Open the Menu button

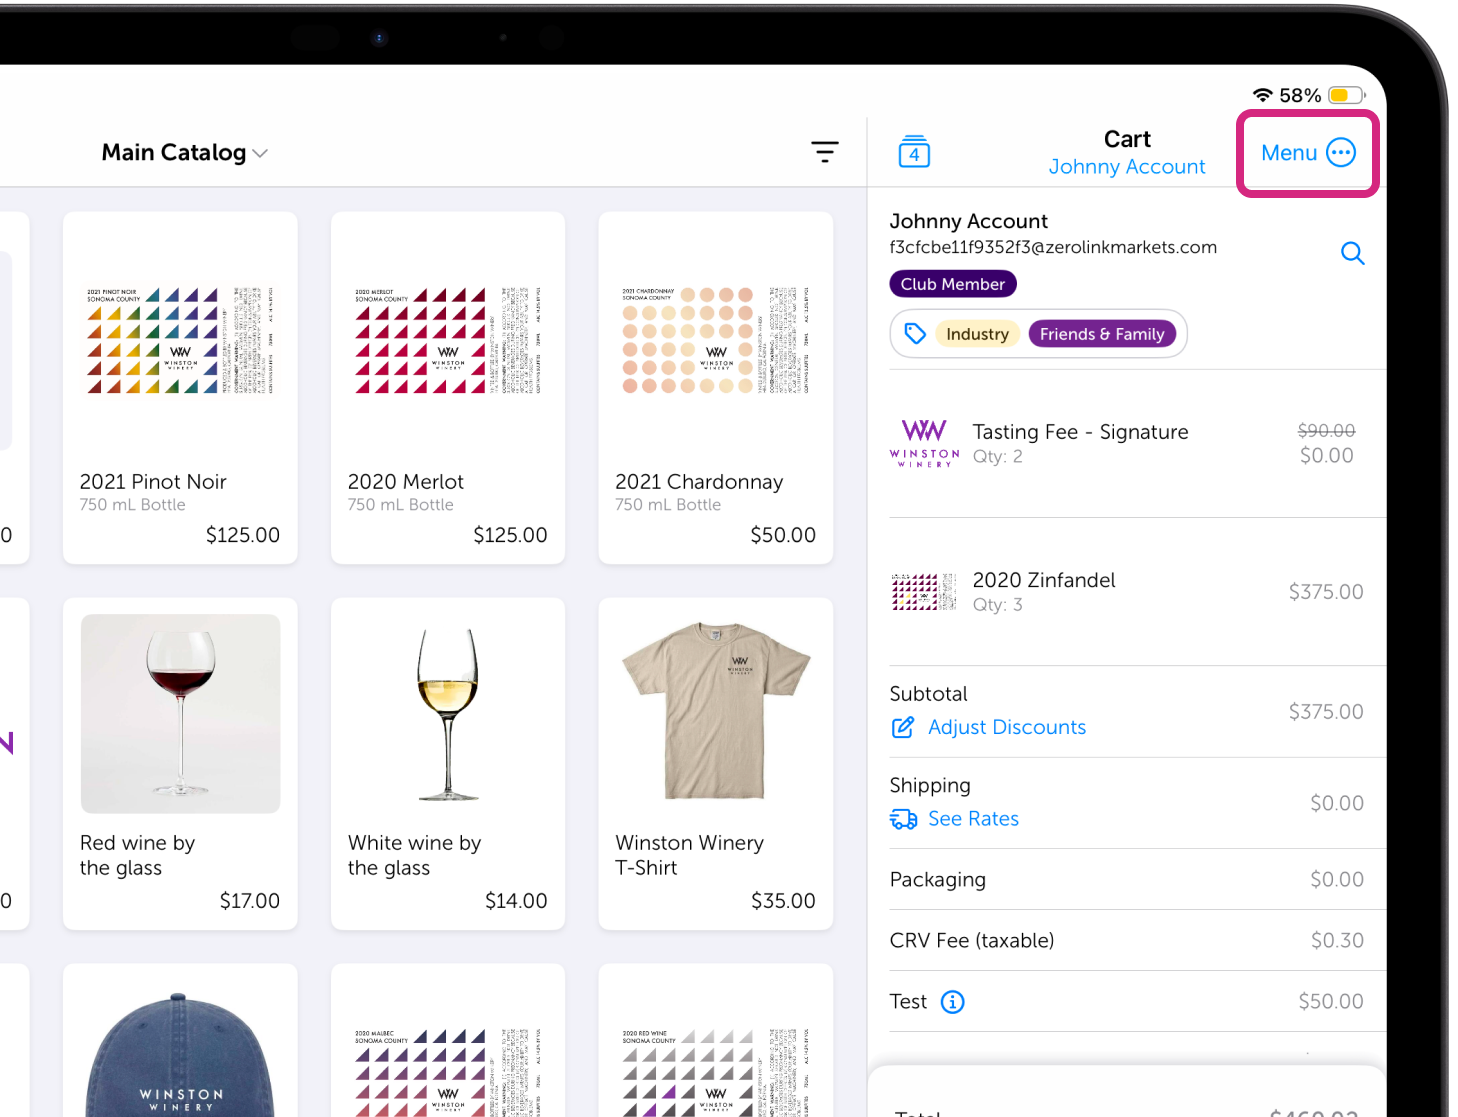[1308, 153]
